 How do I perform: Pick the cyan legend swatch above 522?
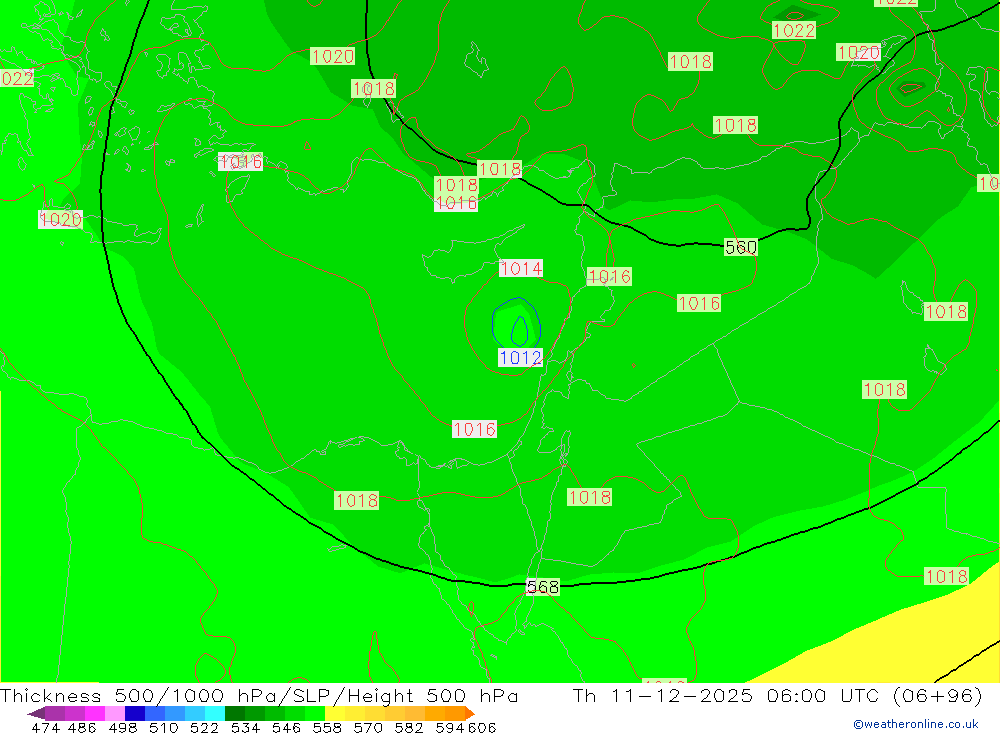(215, 713)
